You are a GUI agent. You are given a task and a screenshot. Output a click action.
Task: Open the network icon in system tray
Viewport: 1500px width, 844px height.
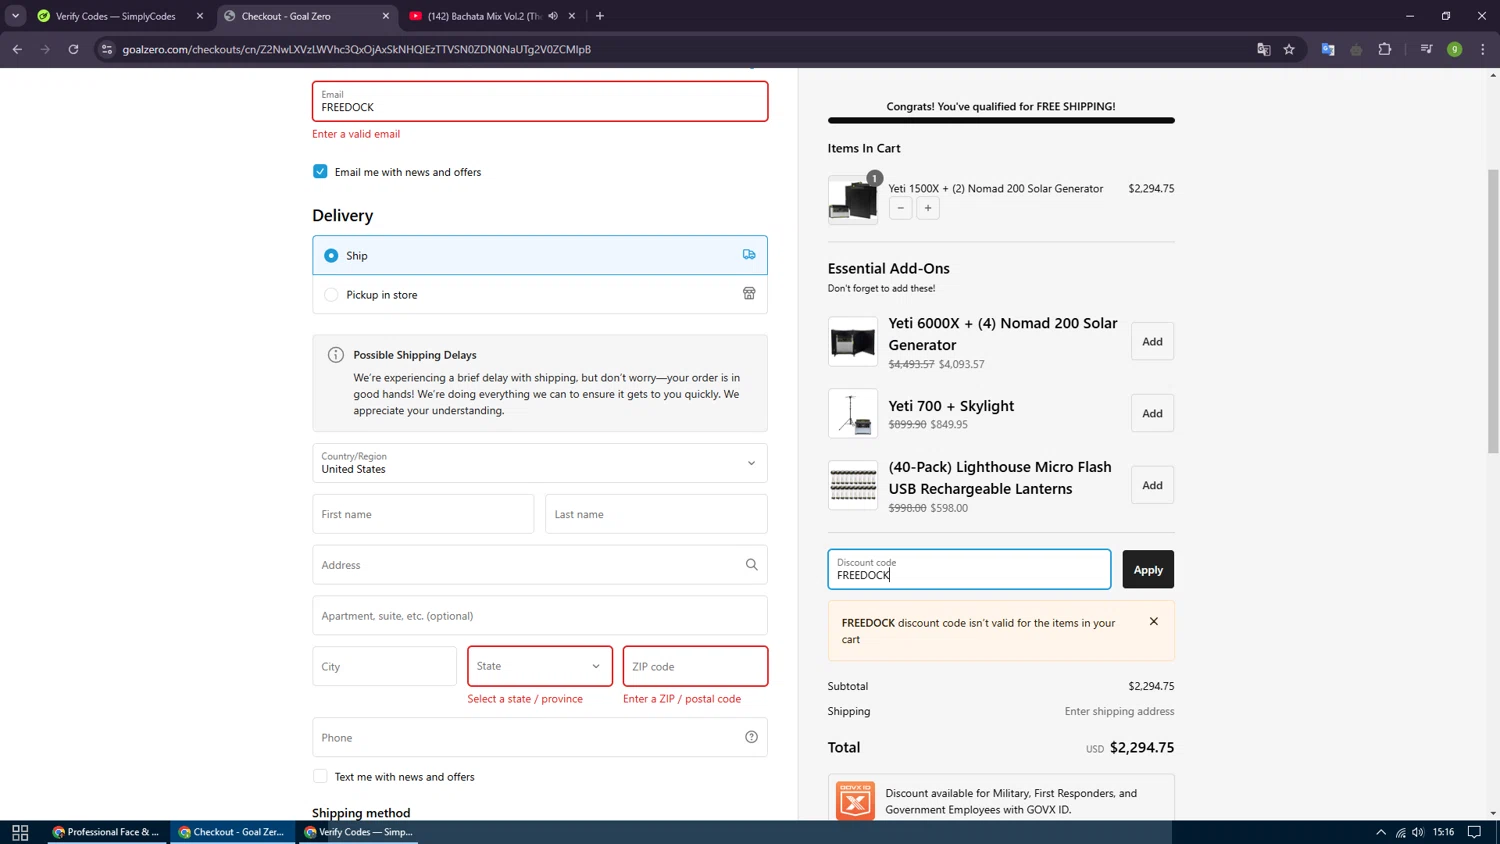tap(1400, 832)
